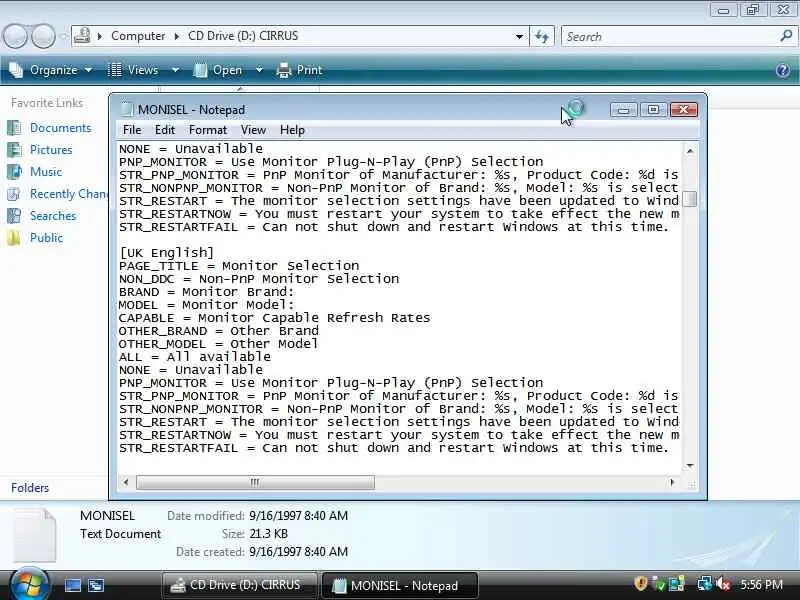Open the Notepad Edit menu
The height and width of the screenshot is (600, 800).
point(165,130)
